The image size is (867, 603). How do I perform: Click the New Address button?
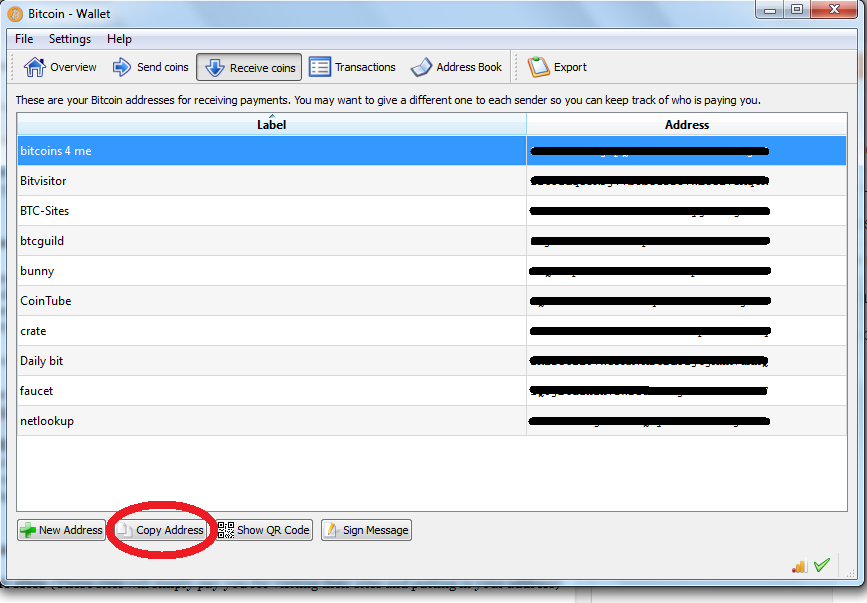pos(61,530)
